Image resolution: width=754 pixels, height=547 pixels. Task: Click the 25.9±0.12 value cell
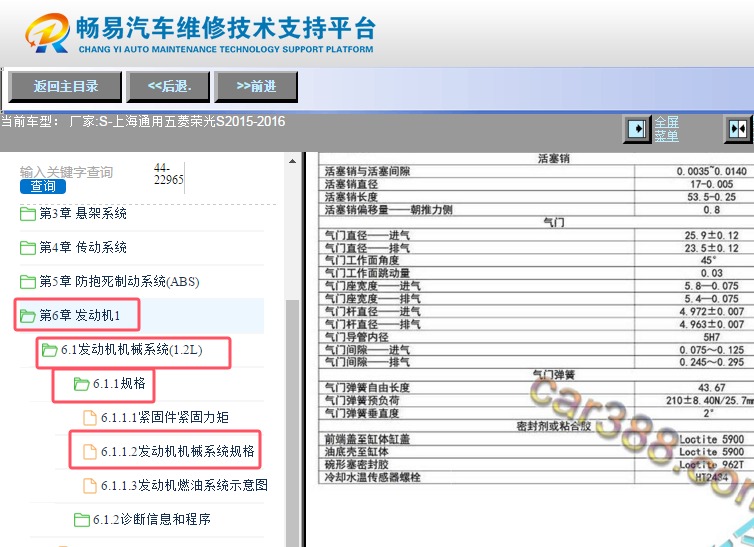(x=711, y=235)
